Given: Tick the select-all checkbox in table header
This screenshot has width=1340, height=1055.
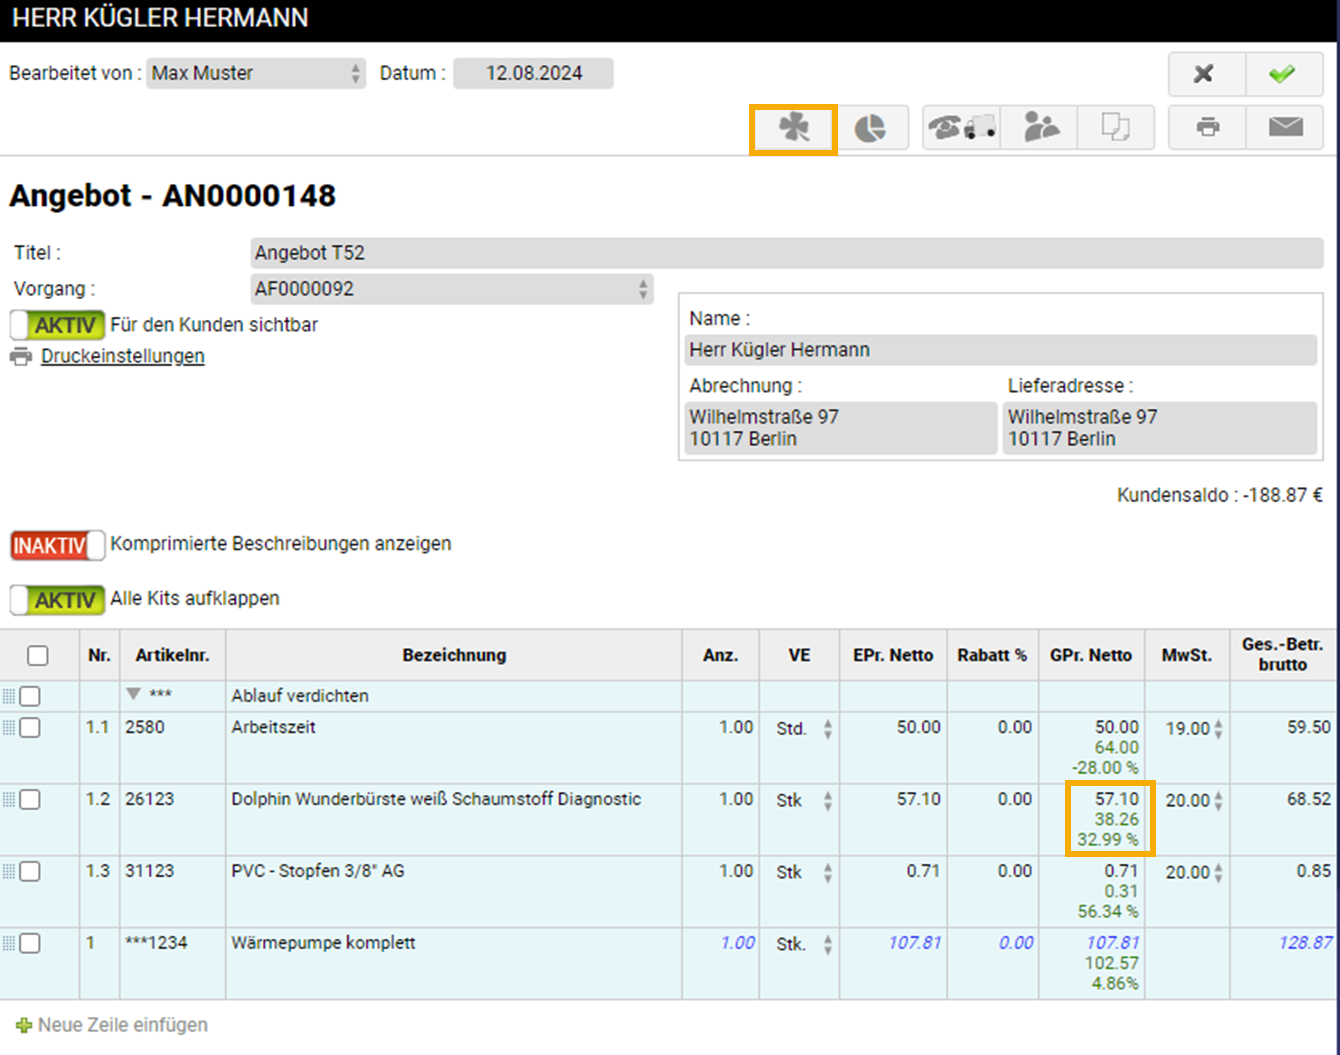Looking at the screenshot, I should pos(38,656).
